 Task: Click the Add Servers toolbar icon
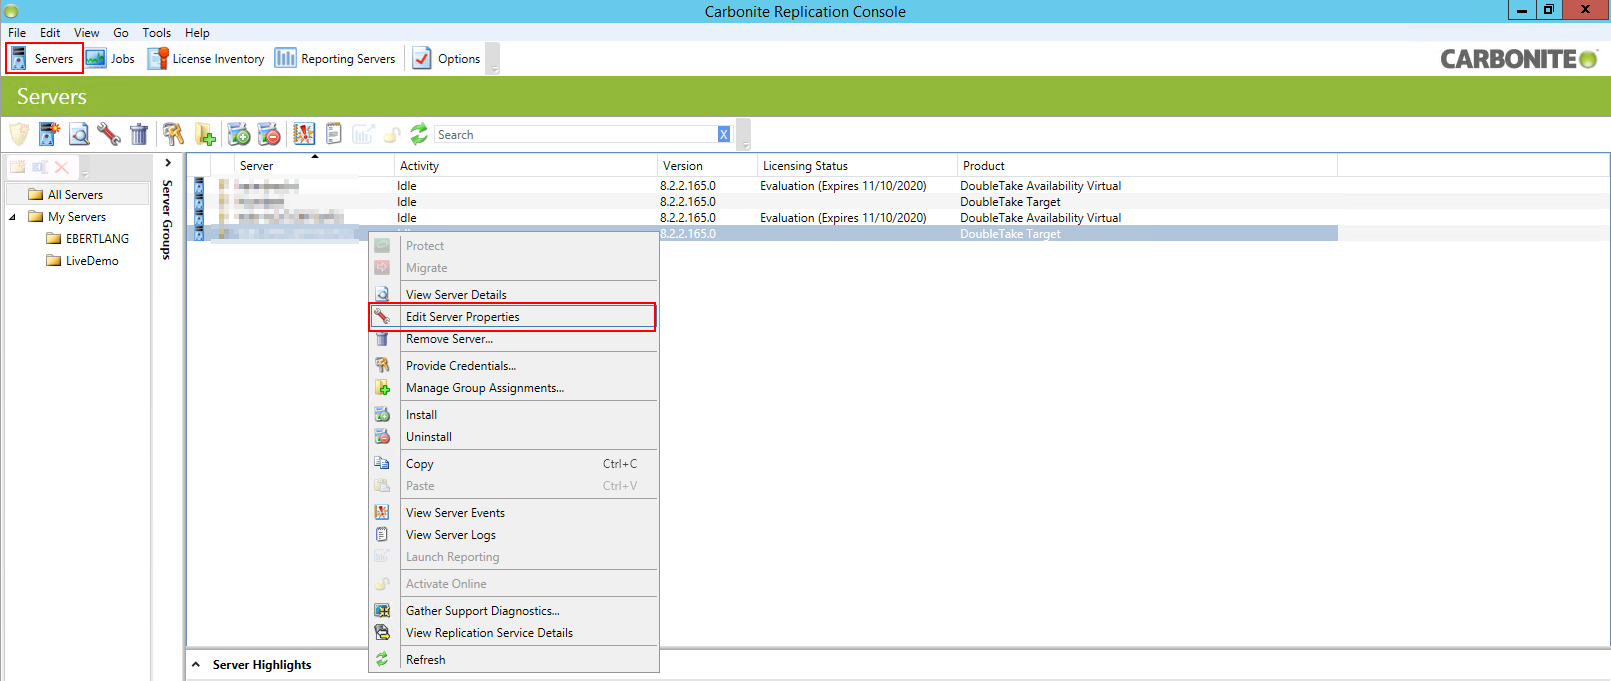pyautogui.click(x=49, y=134)
